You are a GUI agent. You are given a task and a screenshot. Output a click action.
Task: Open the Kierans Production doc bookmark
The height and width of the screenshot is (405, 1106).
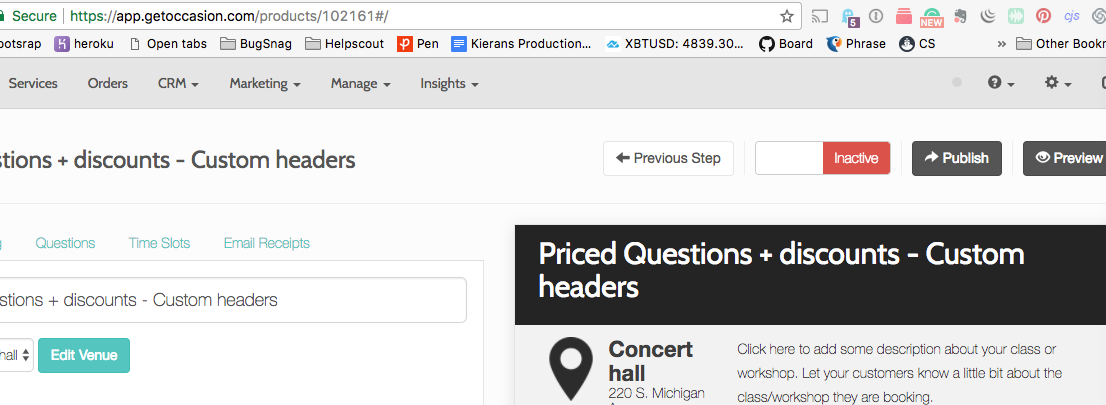click(521, 44)
